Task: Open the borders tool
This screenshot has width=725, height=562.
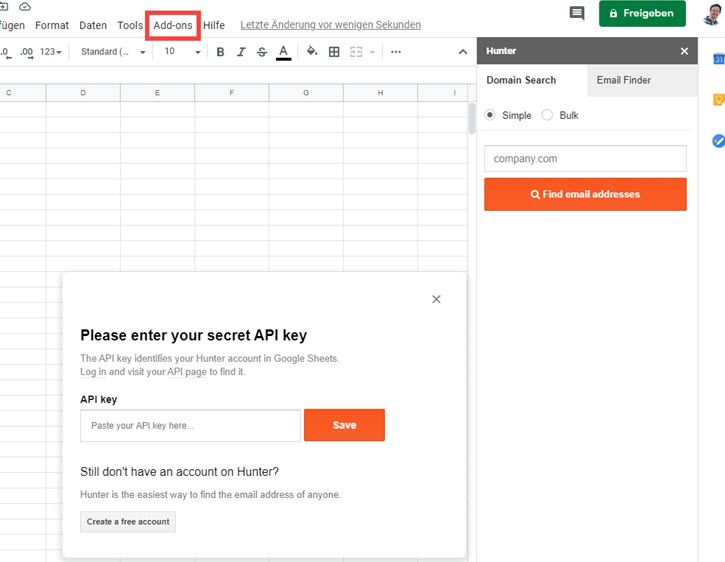Action: point(334,52)
